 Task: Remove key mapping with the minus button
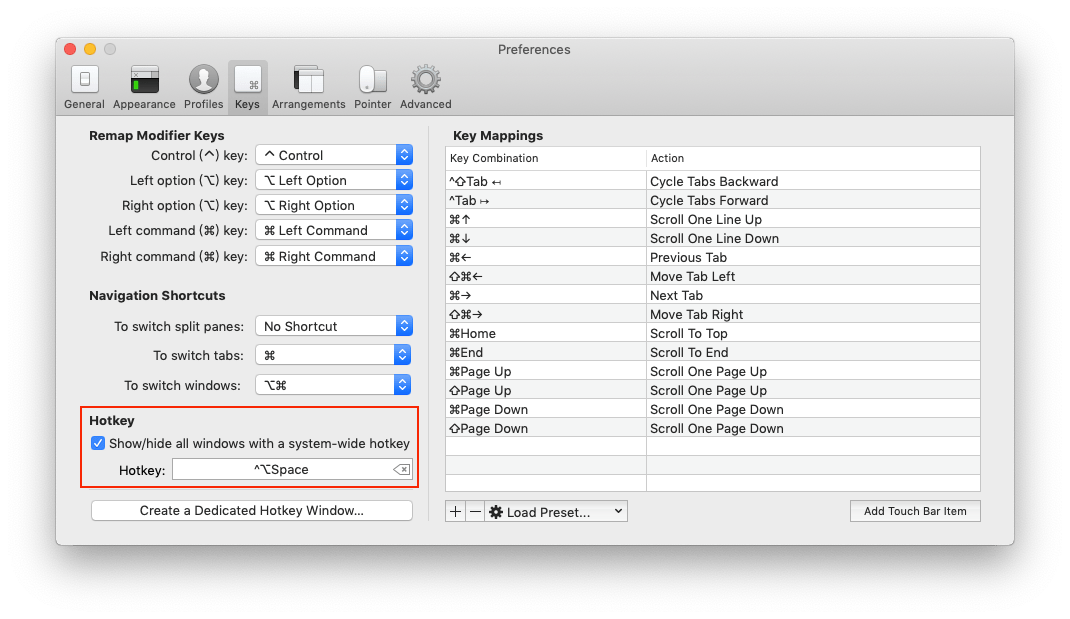[x=475, y=512]
